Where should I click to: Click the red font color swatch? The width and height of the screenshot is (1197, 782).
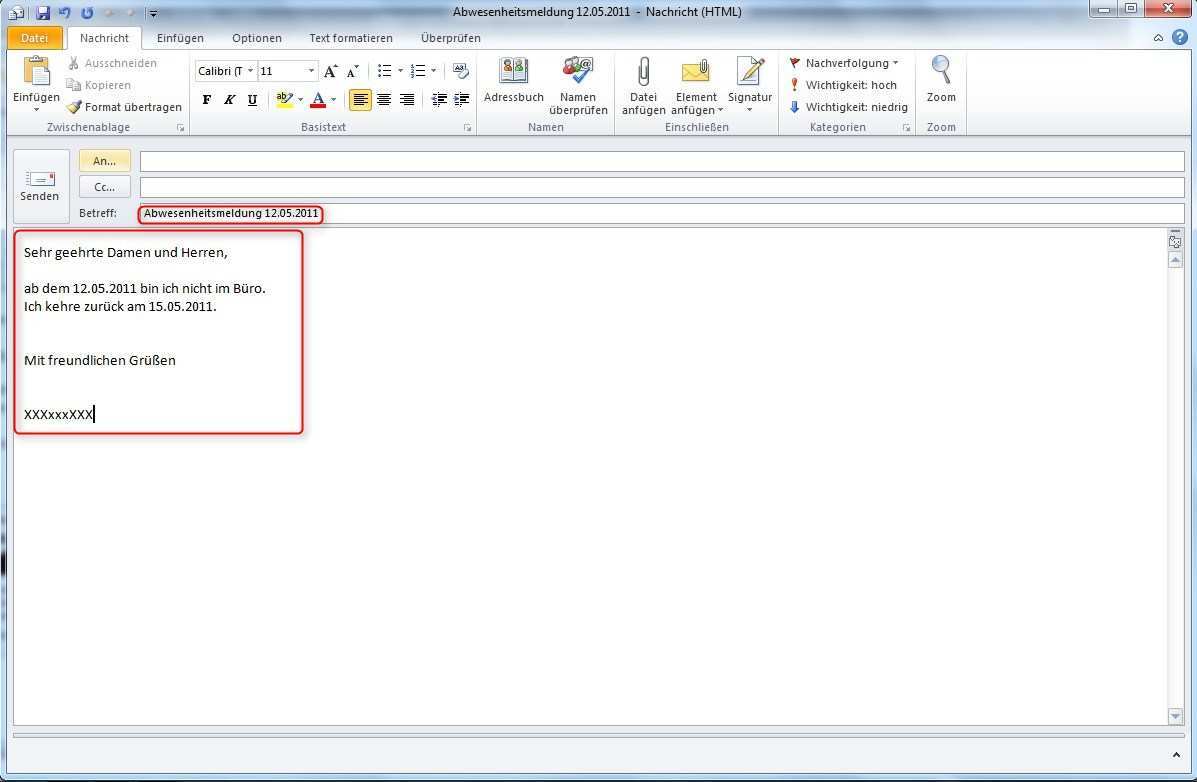[x=318, y=99]
